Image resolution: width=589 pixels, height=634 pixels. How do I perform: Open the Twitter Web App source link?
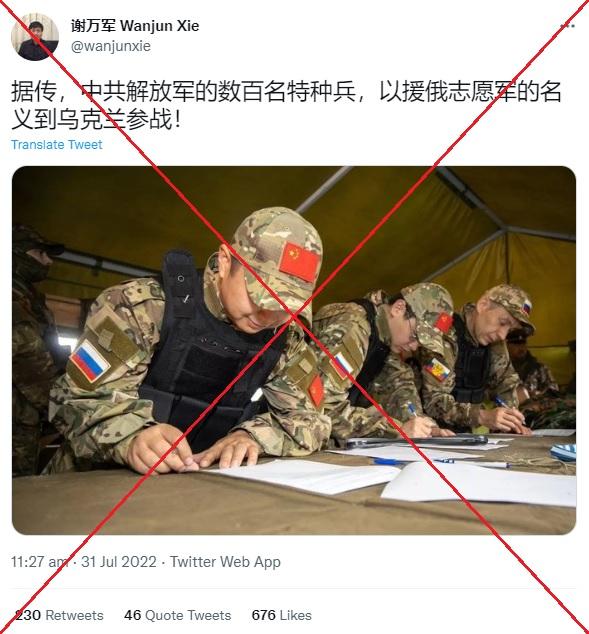pyautogui.click(x=225, y=562)
